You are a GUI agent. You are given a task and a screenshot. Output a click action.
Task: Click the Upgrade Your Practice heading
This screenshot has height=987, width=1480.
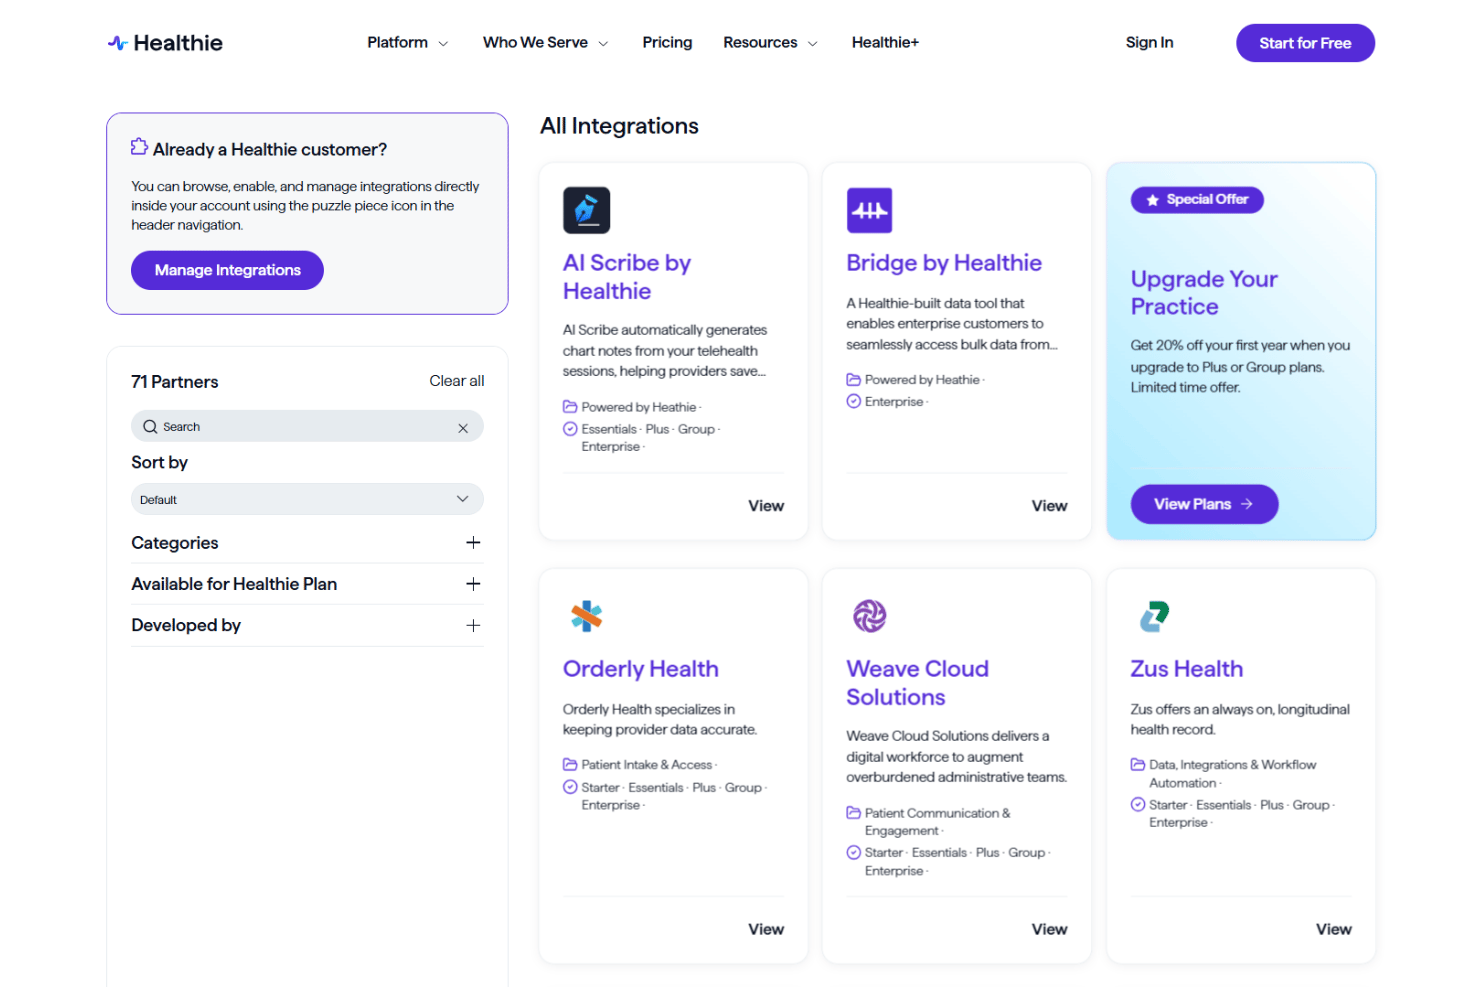[1204, 293]
